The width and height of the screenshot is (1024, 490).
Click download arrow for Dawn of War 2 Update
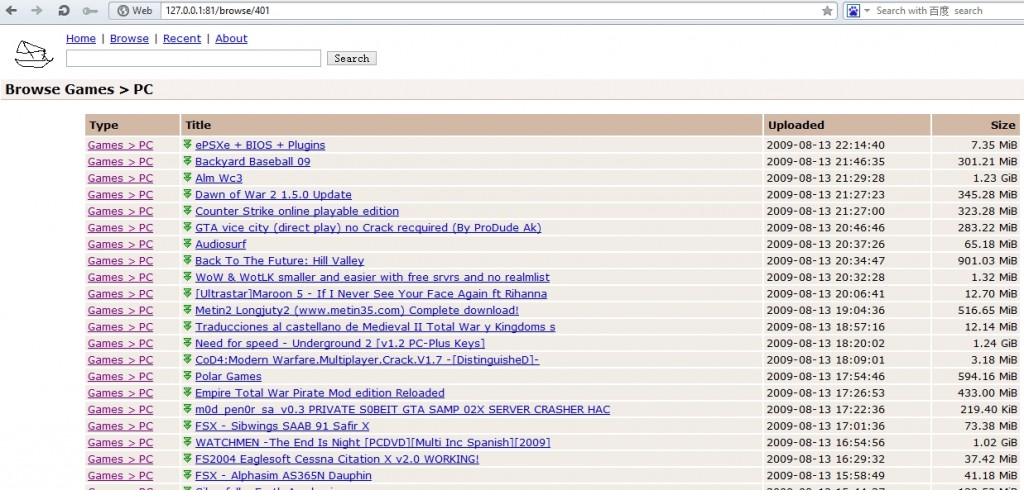pyautogui.click(x=187, y=194)
